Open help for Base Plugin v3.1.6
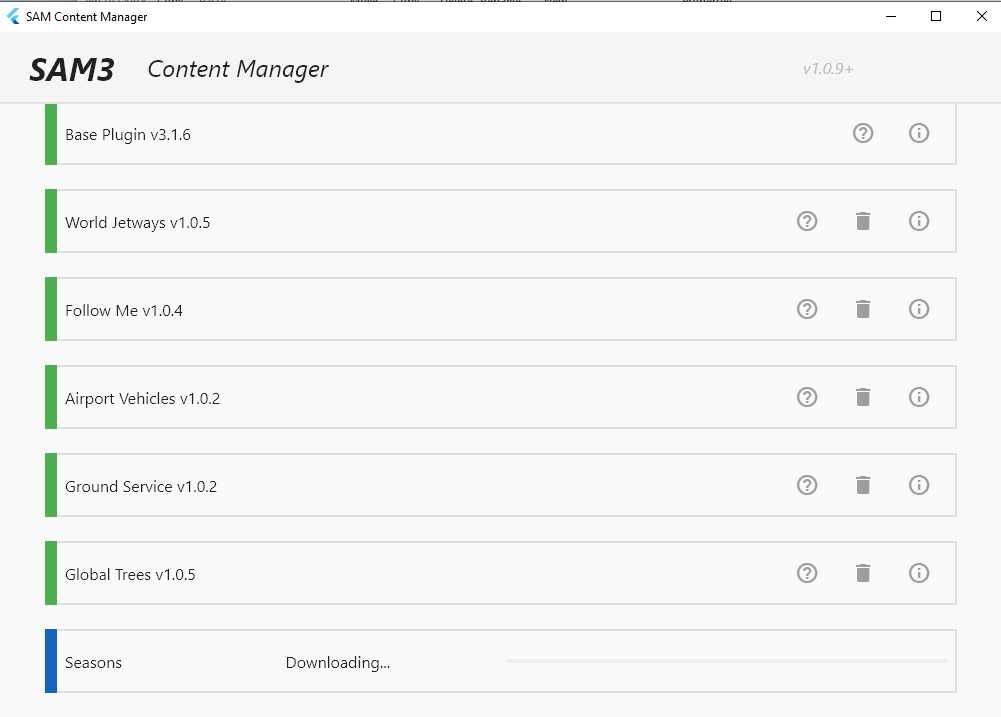Image resolution: width=1001 pixels, height=717 pixels. click(x=863, y=133)
